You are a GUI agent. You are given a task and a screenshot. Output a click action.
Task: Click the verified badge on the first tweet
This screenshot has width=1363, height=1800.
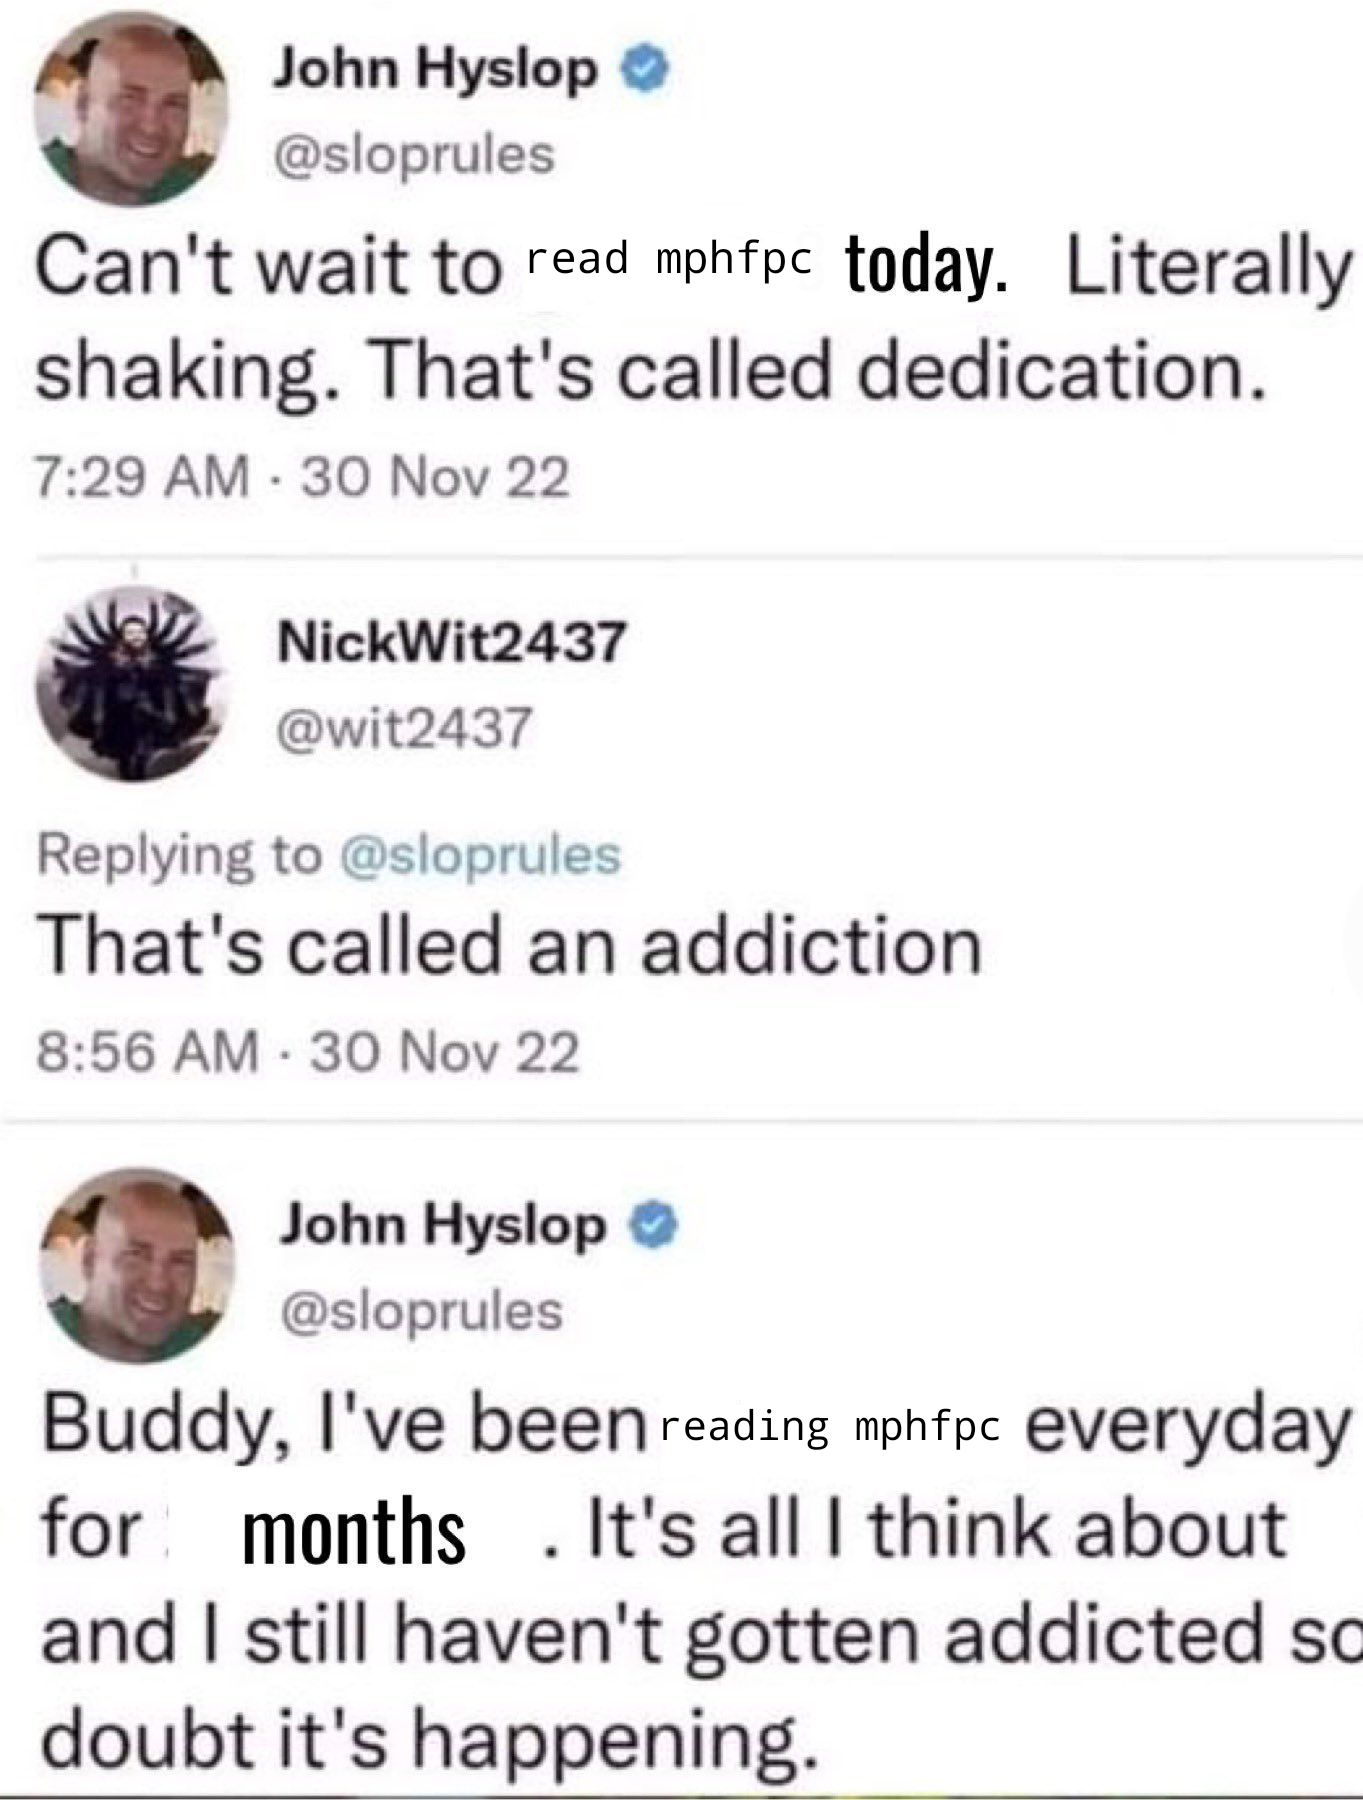click(645, 70)
